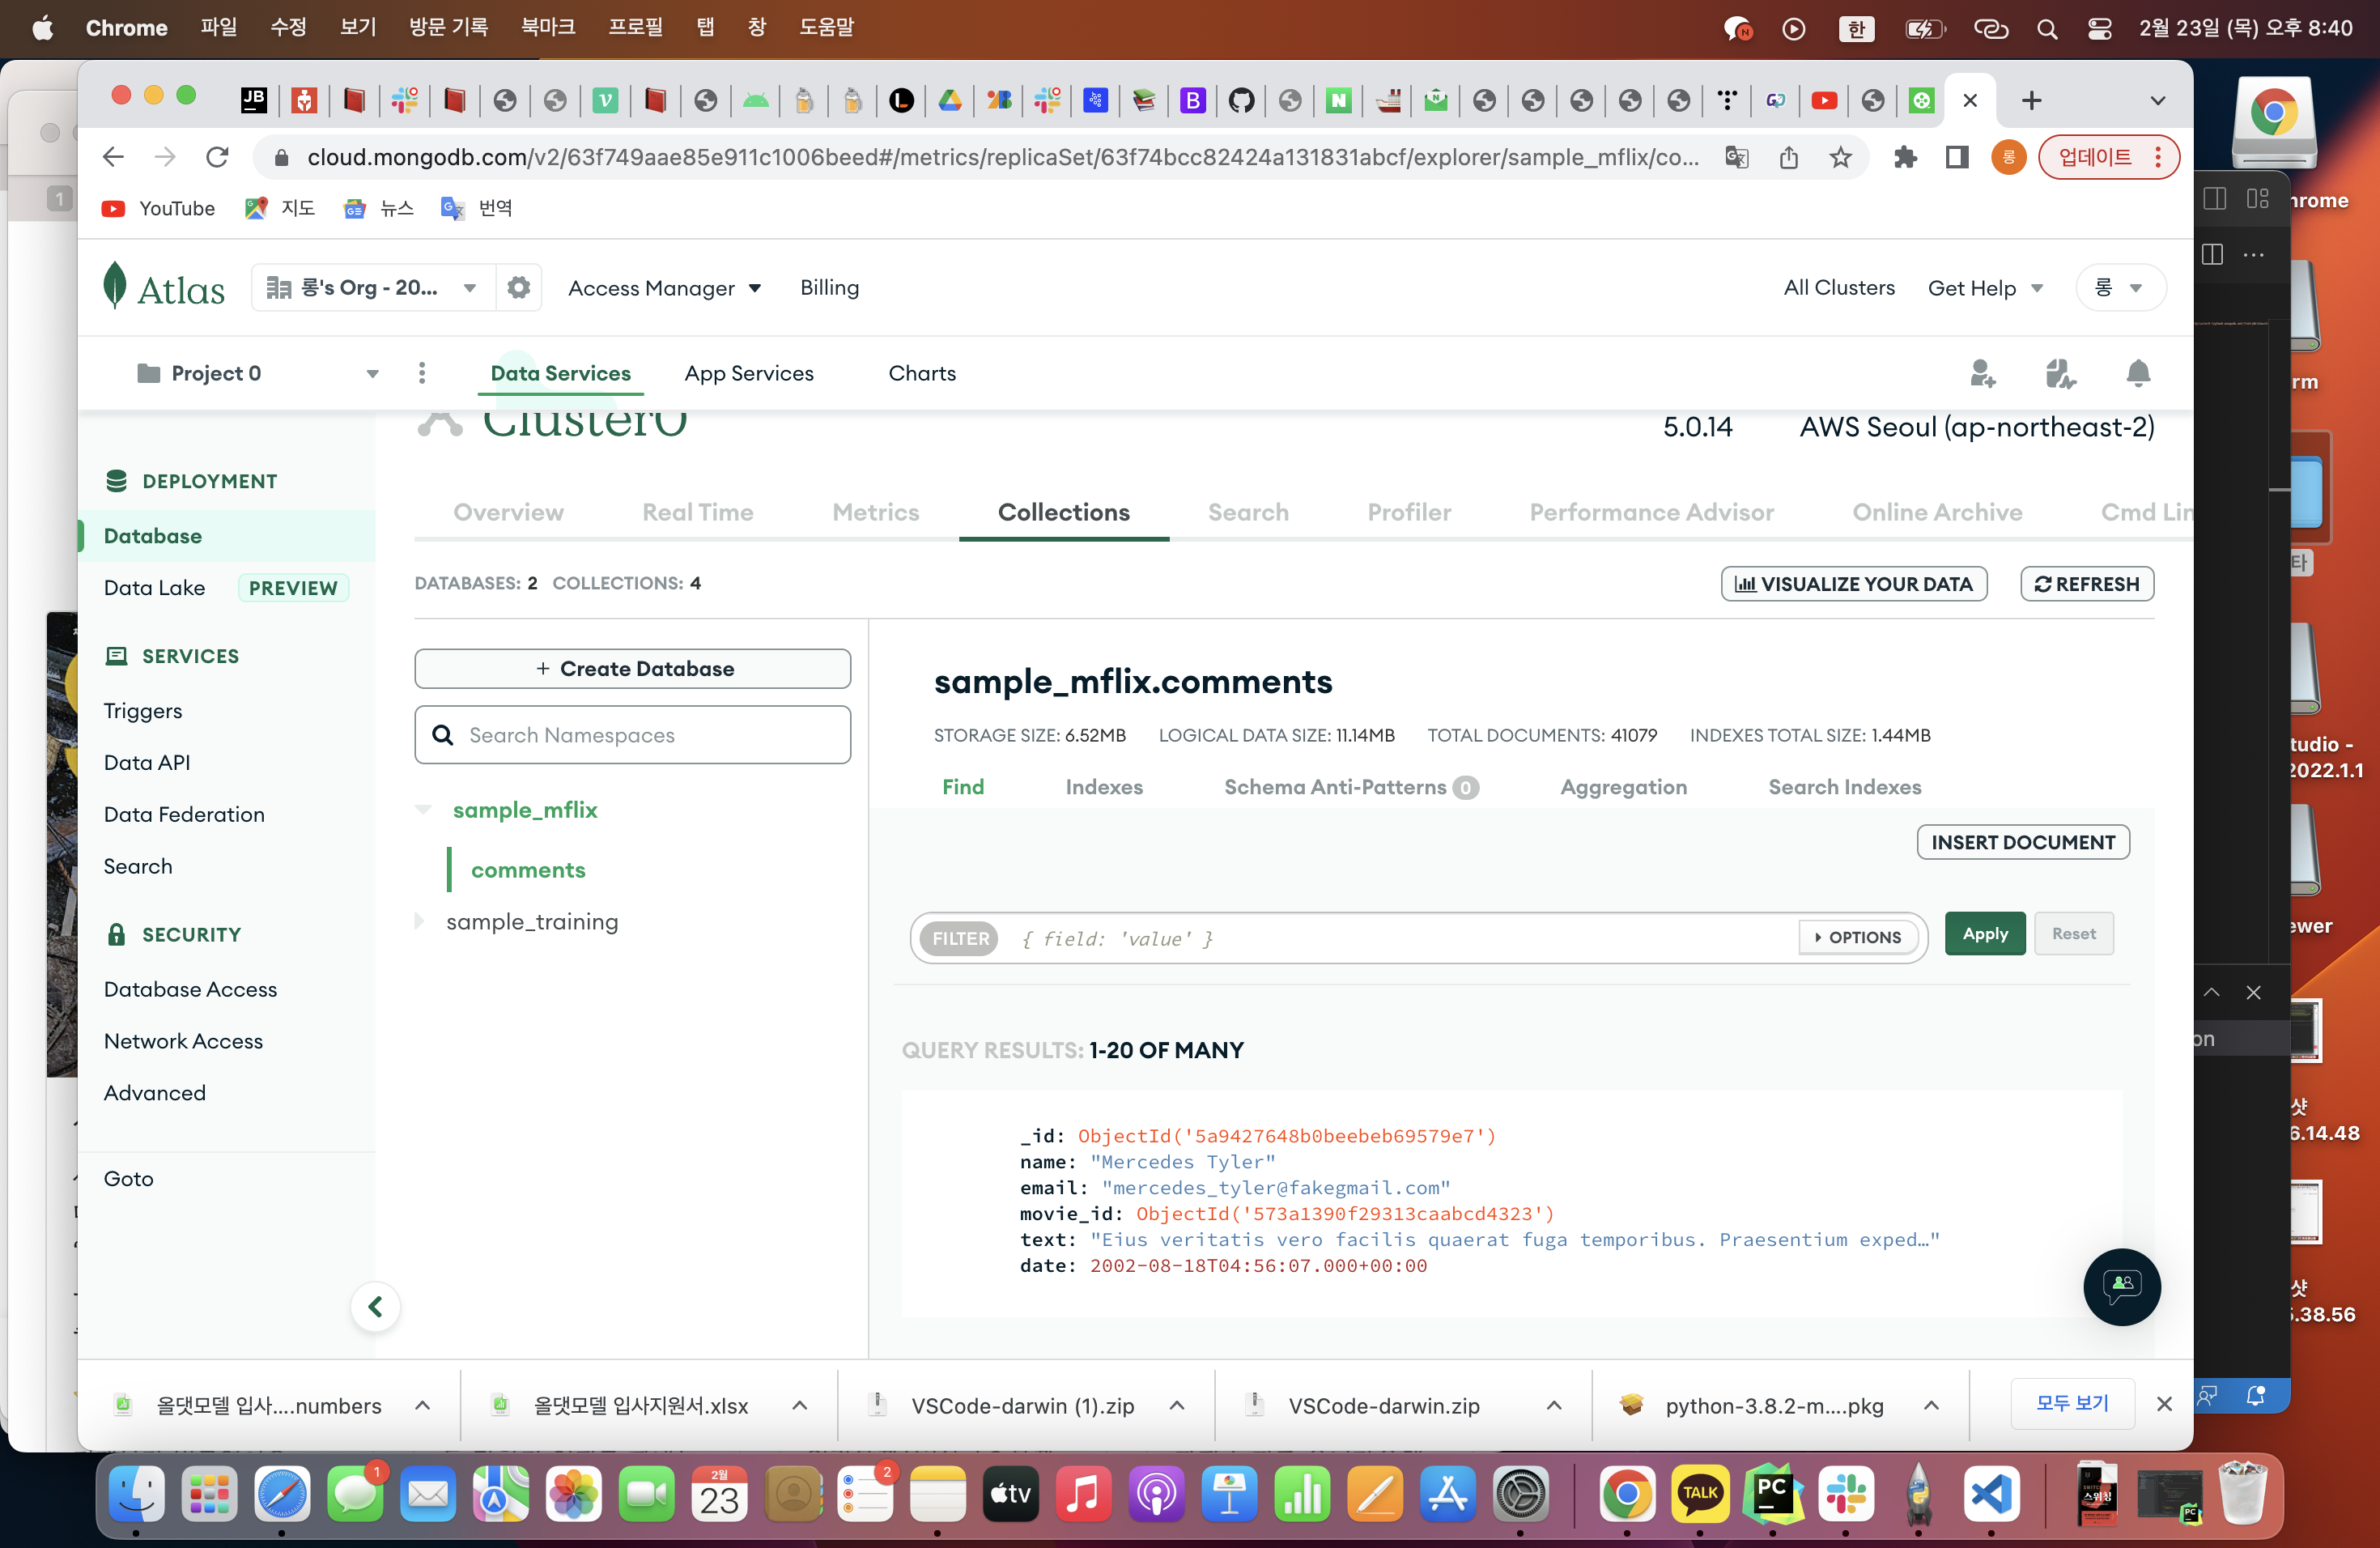Viewport: 2380px width, 1548px height.
Task: Select the comments collection in the tree
Action: click(x=528, y=870)
